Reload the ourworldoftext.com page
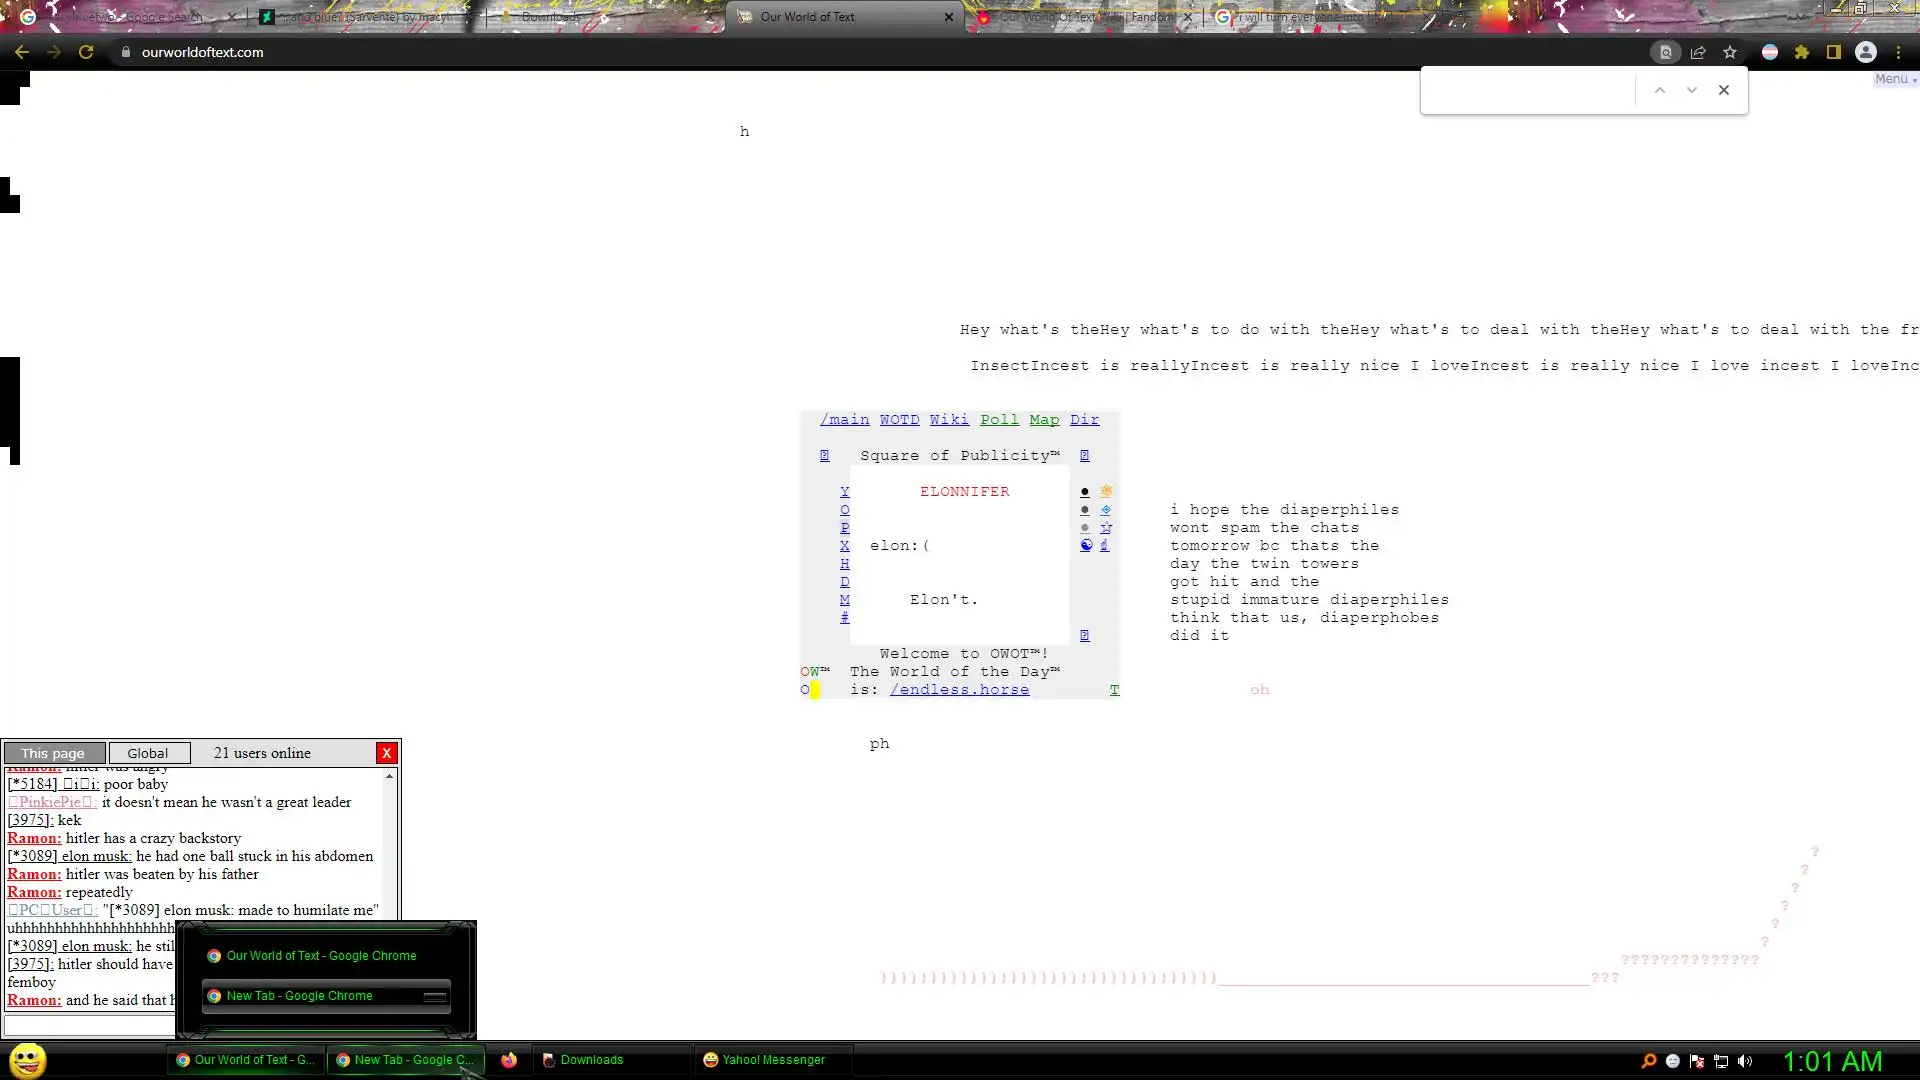 [x=86, y=52]
